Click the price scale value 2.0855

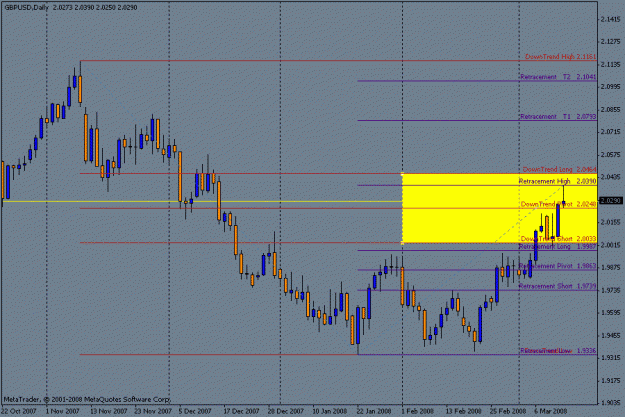click(x=611, y=109)
